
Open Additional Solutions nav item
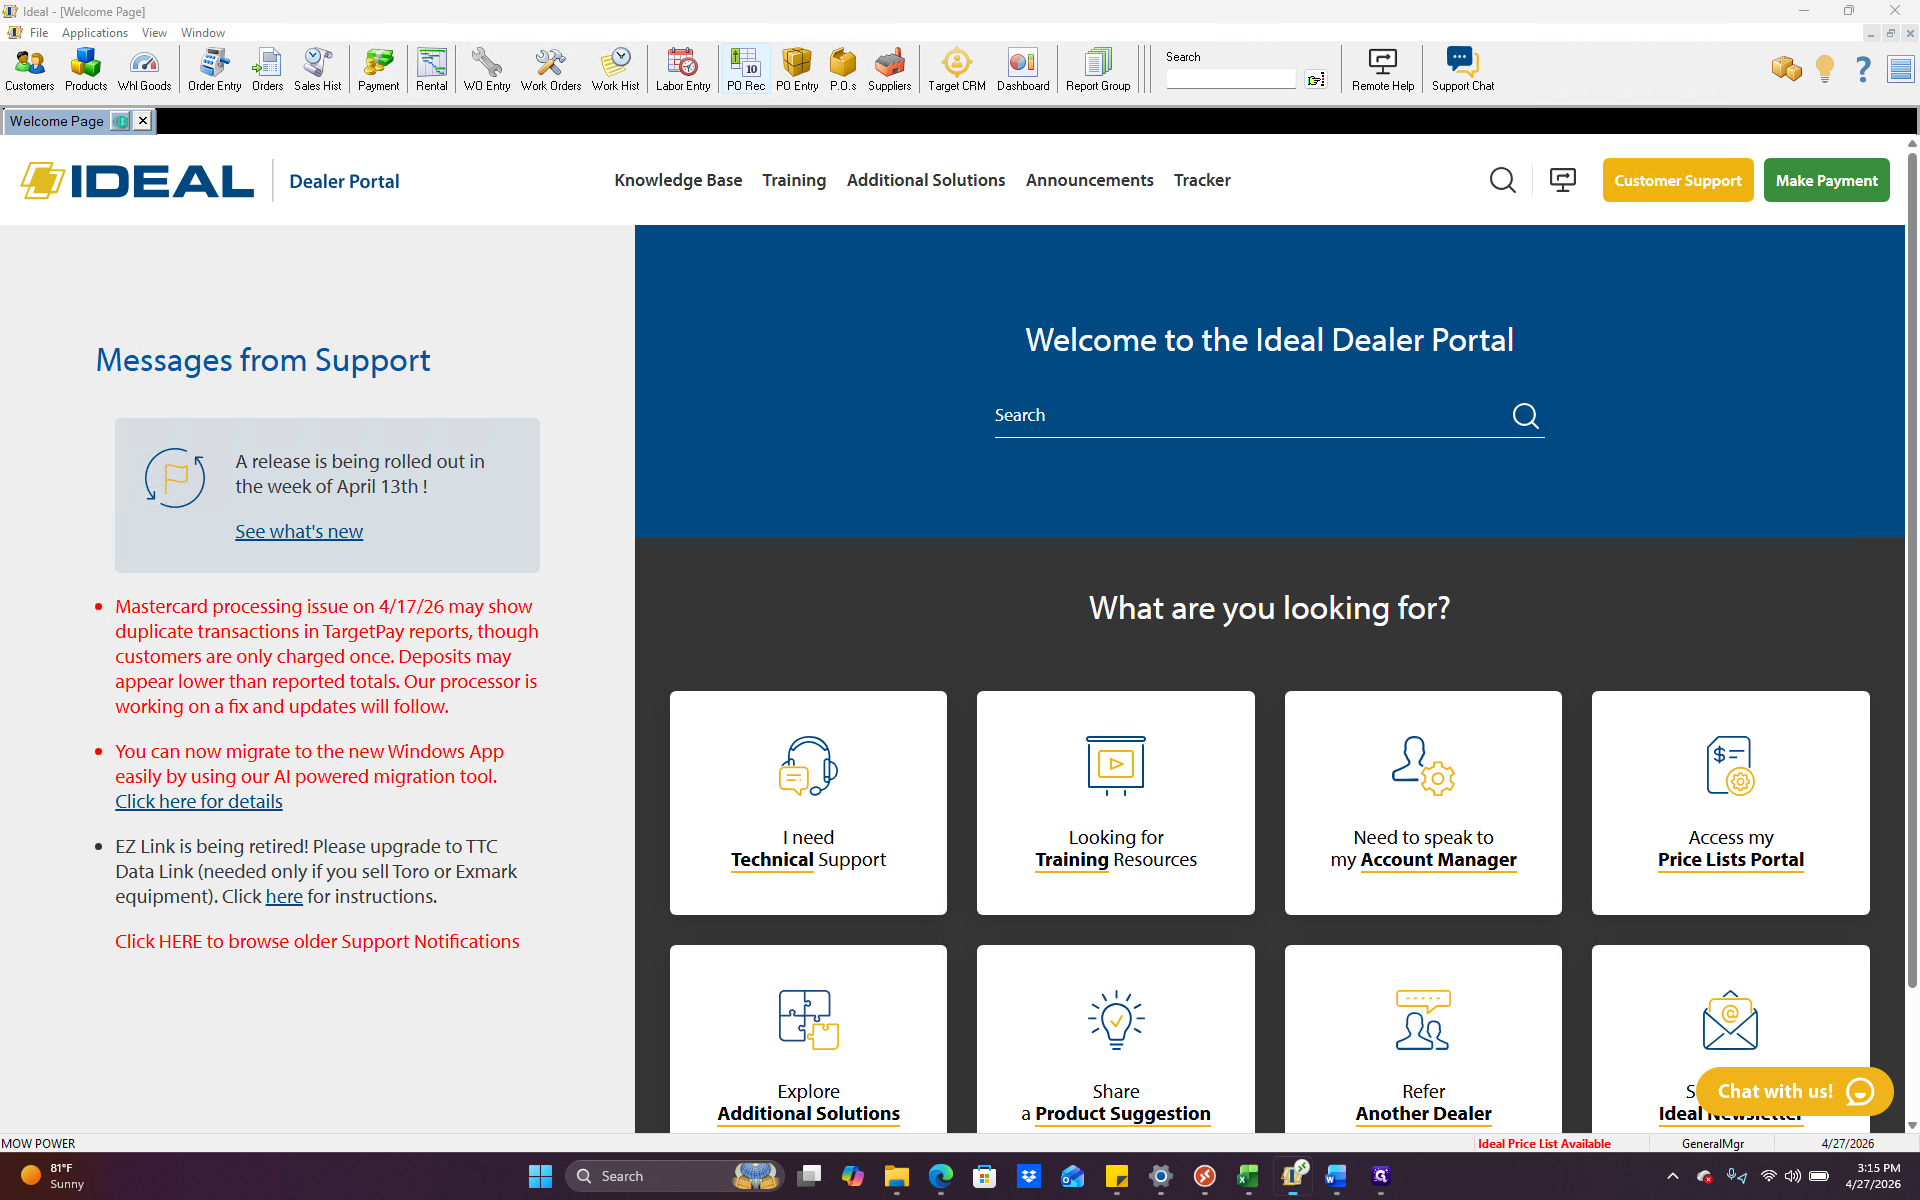pos(926,180)
